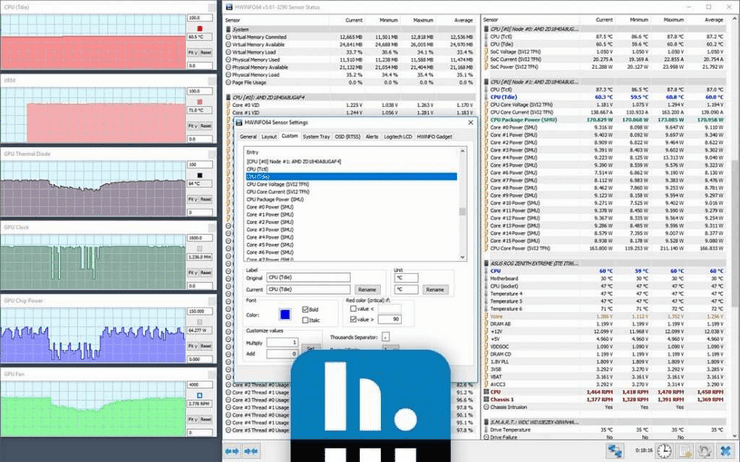This screenshot has height=462, width=740.
Task: Click black color swatch in GPU Thermal Diode graph
Action: pos(200,175)
